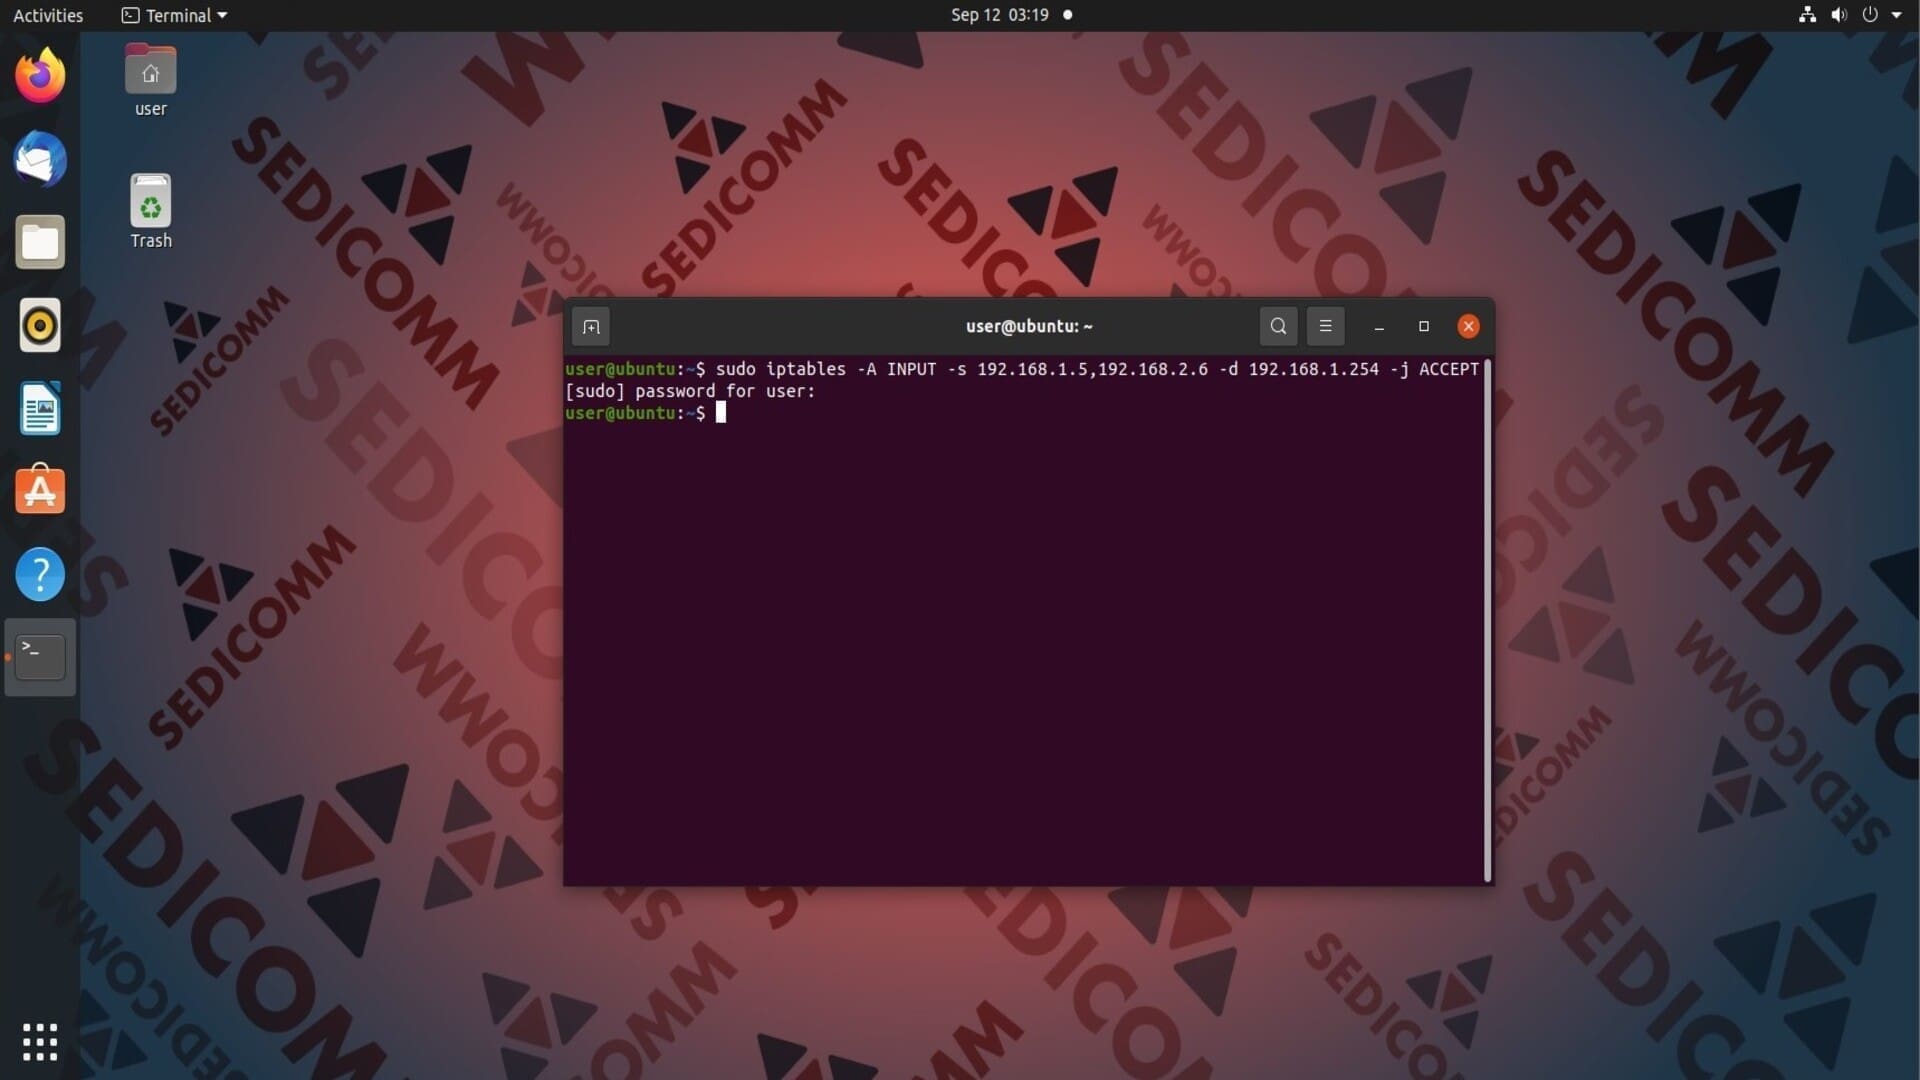1920x1080 pixels.
Task: Open Firefox from the dock
Action: [x=40, y=76]
